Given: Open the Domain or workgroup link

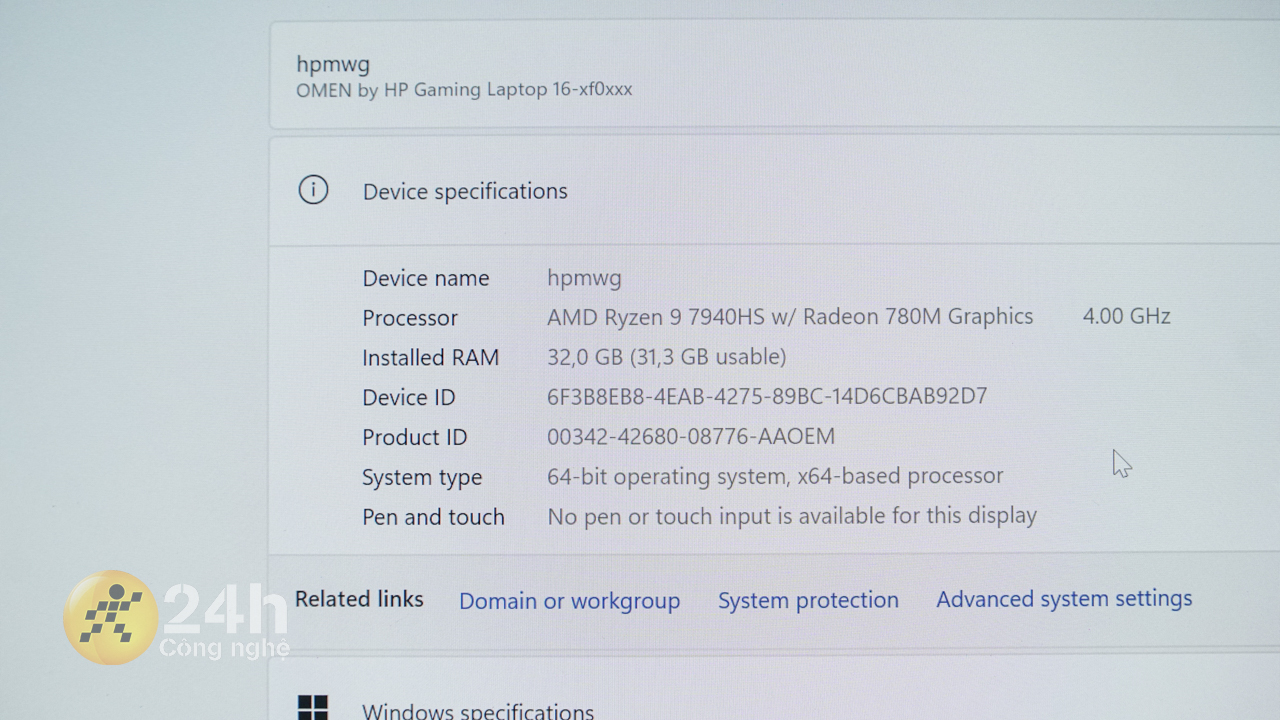Looking at the screenshot, I should pyautogui.click(x=569, y=601).
